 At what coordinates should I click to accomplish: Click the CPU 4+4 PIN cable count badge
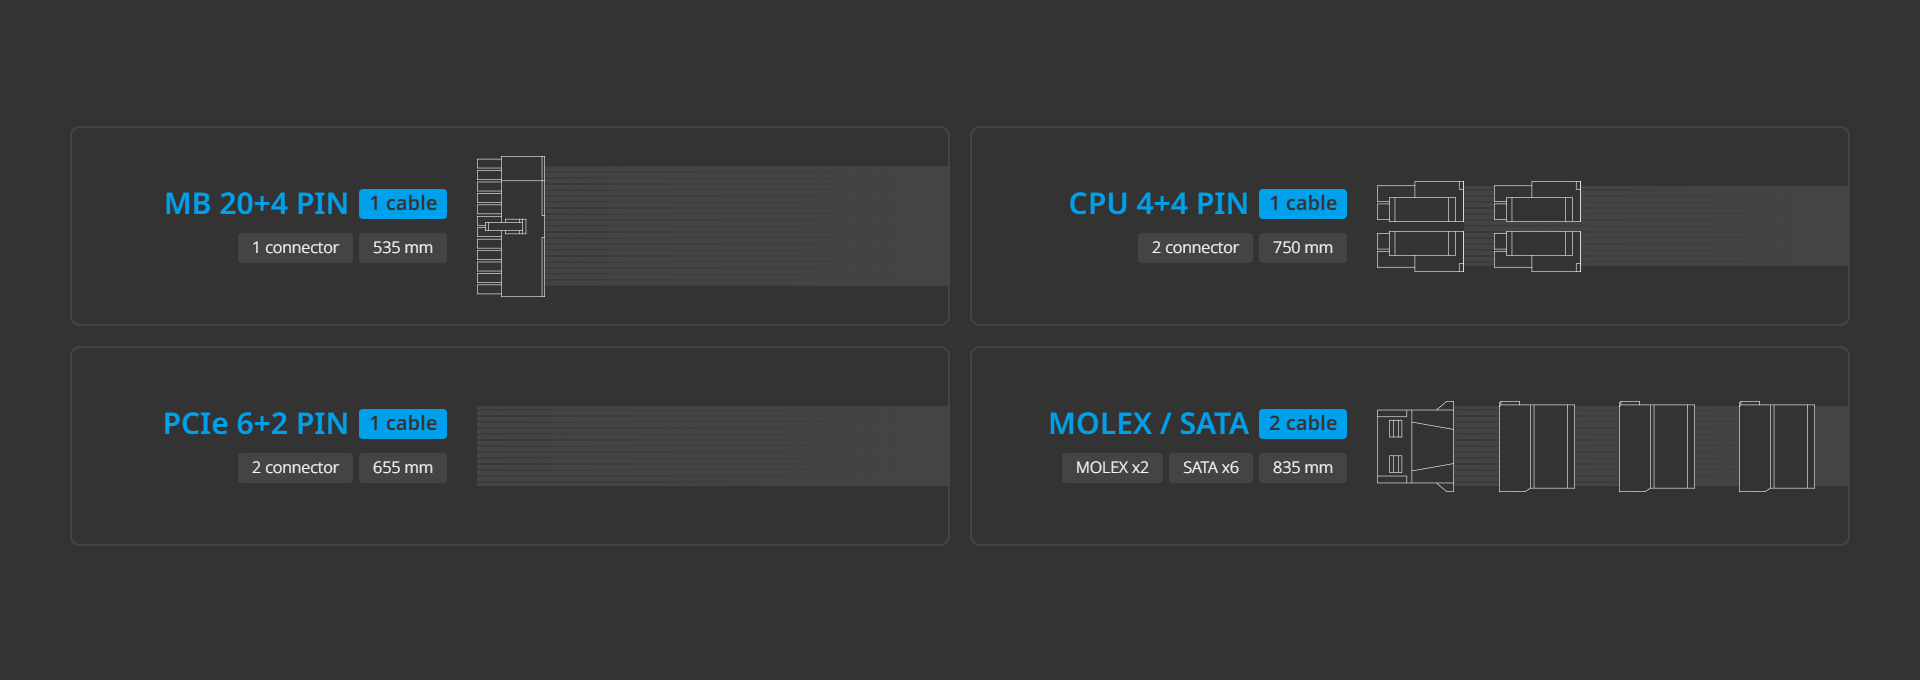point(1303,204)
